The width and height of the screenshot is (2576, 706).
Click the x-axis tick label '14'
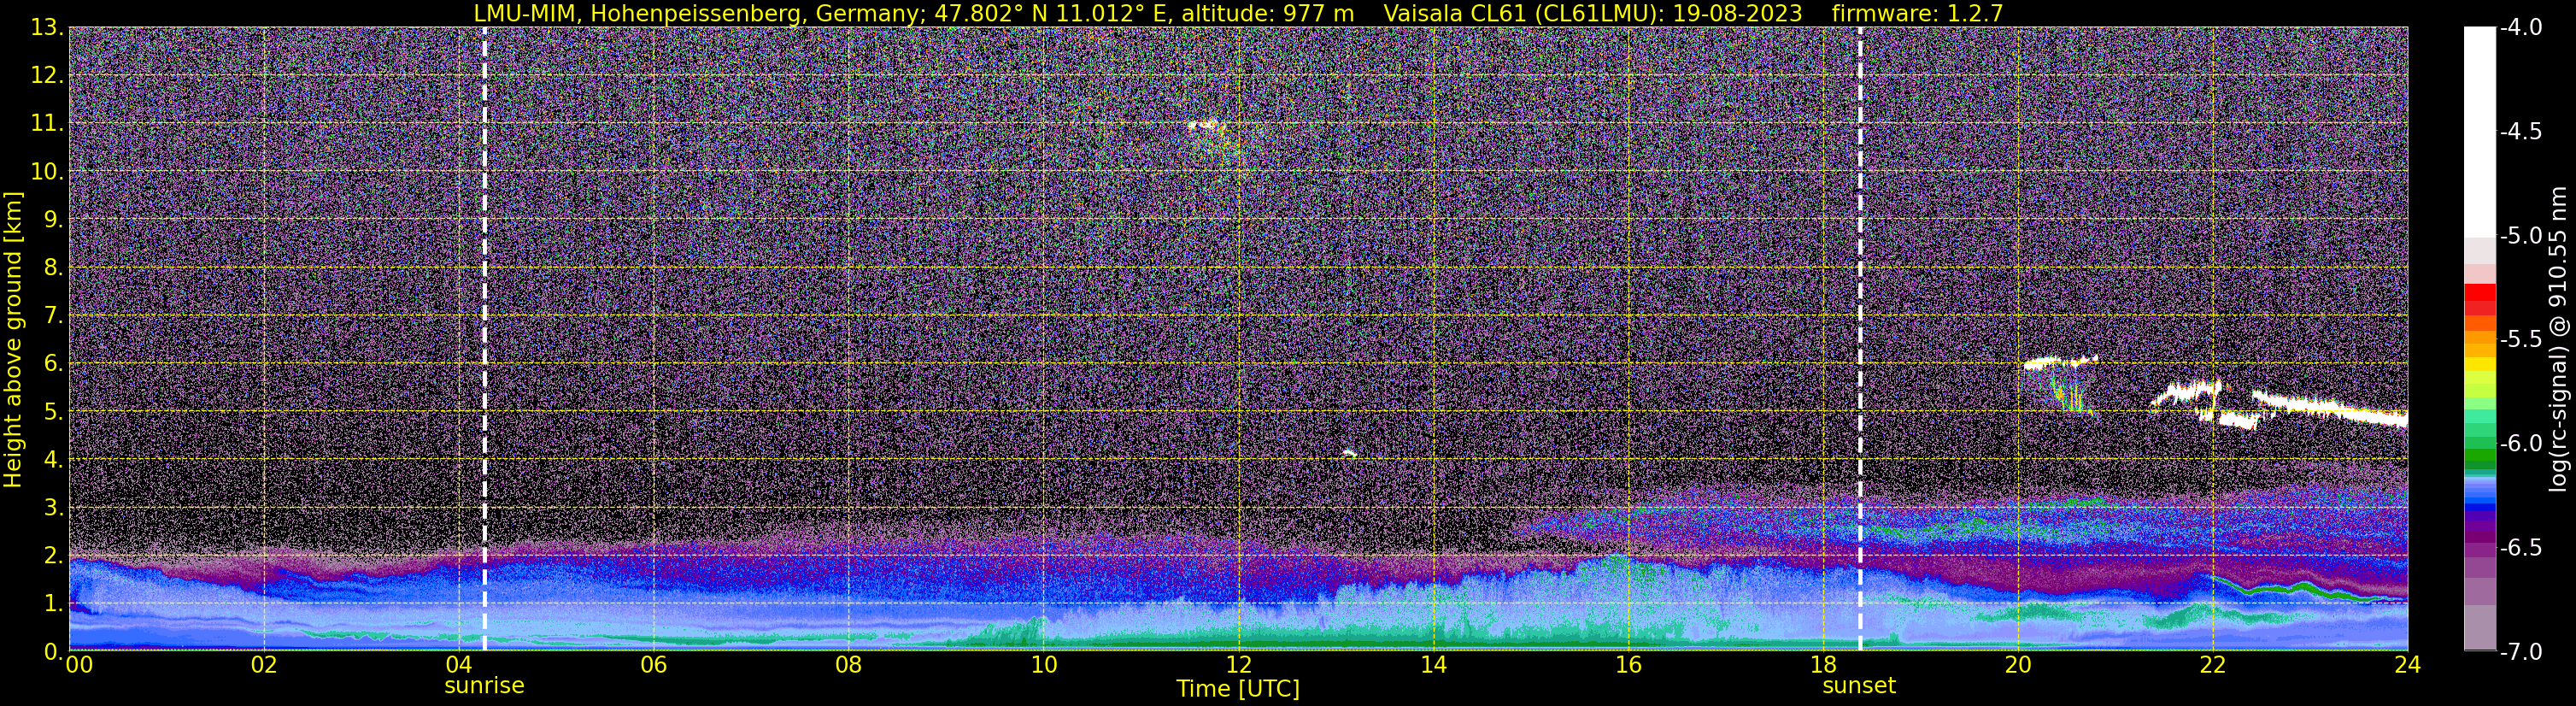click(x=1433, y=665)
